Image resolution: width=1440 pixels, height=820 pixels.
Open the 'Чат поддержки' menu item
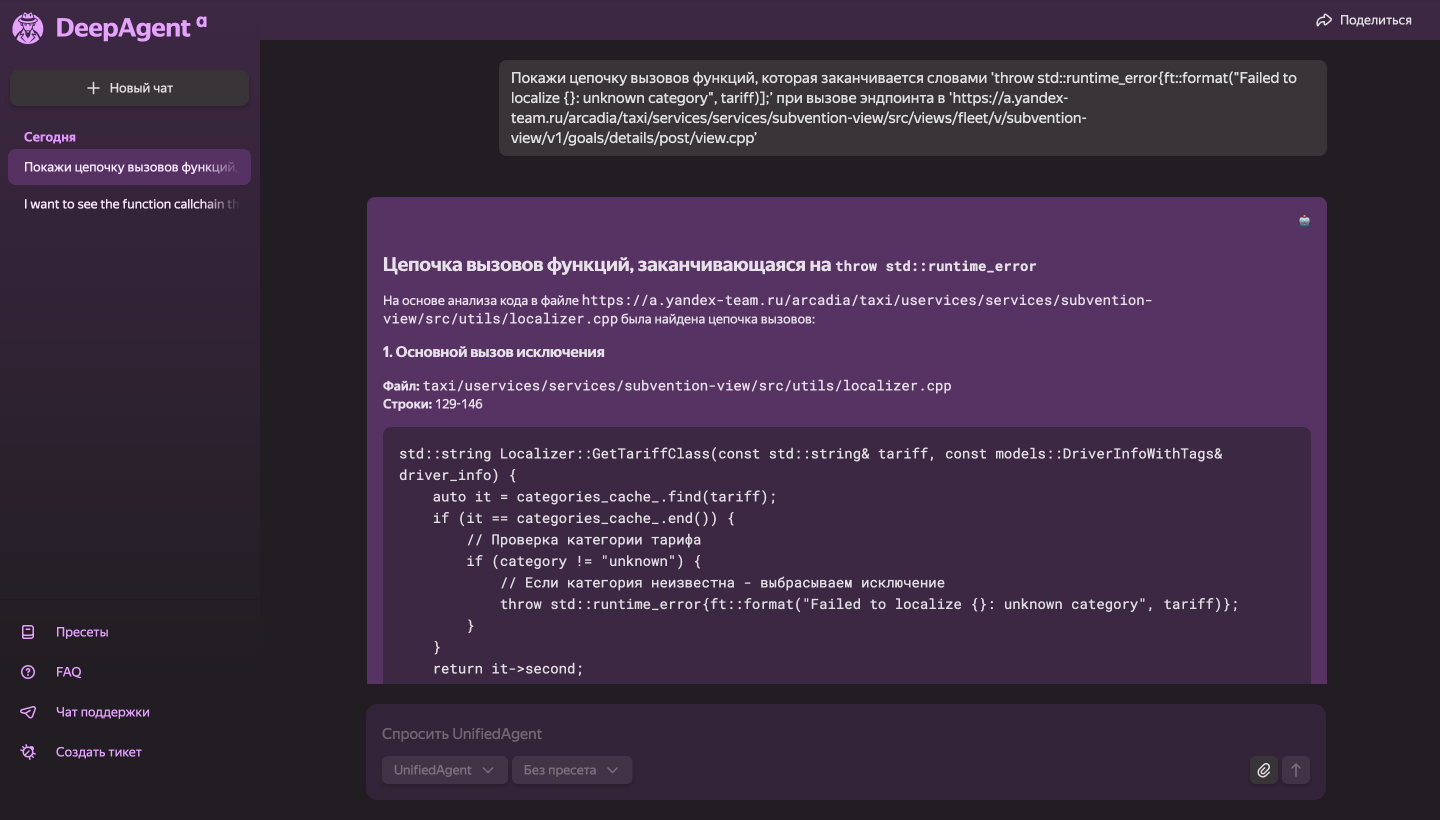(102, 712)
